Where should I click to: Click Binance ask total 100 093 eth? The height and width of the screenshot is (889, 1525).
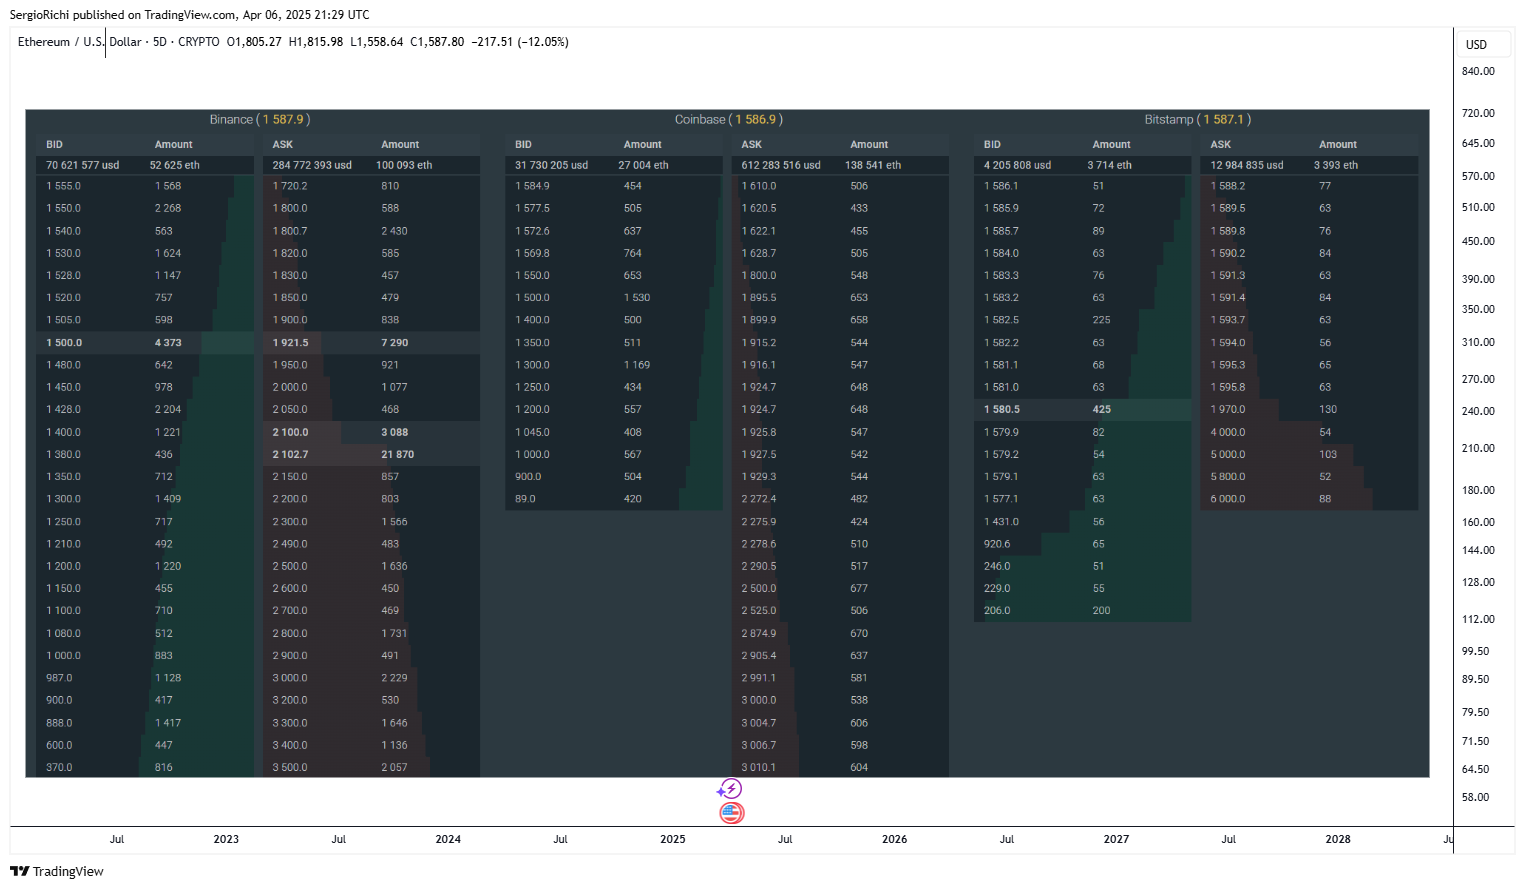coord(404,165)
